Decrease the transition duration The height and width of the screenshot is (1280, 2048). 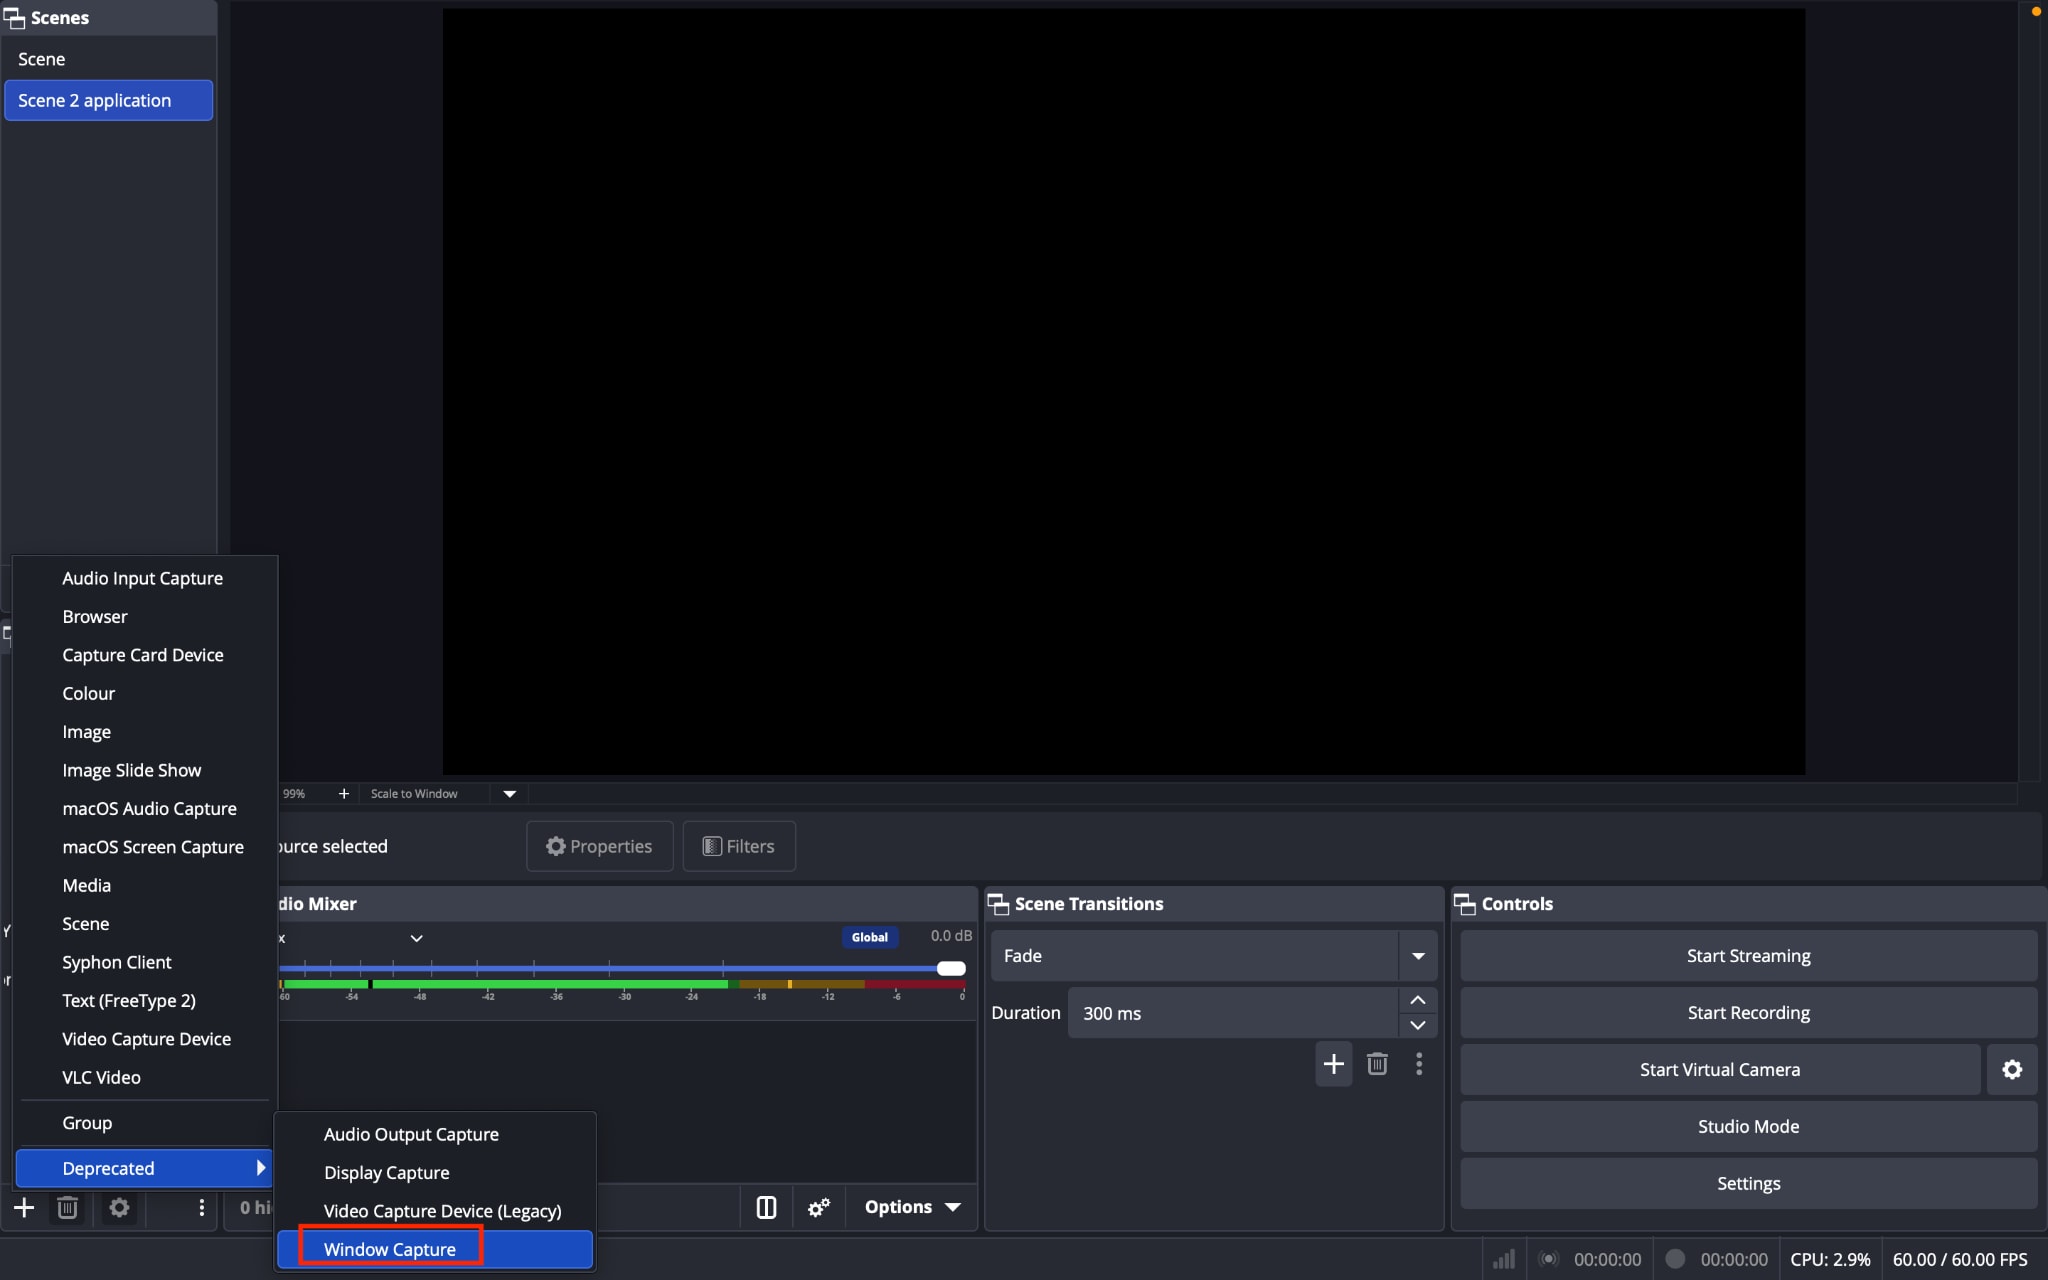(x=1418, y=1025)
